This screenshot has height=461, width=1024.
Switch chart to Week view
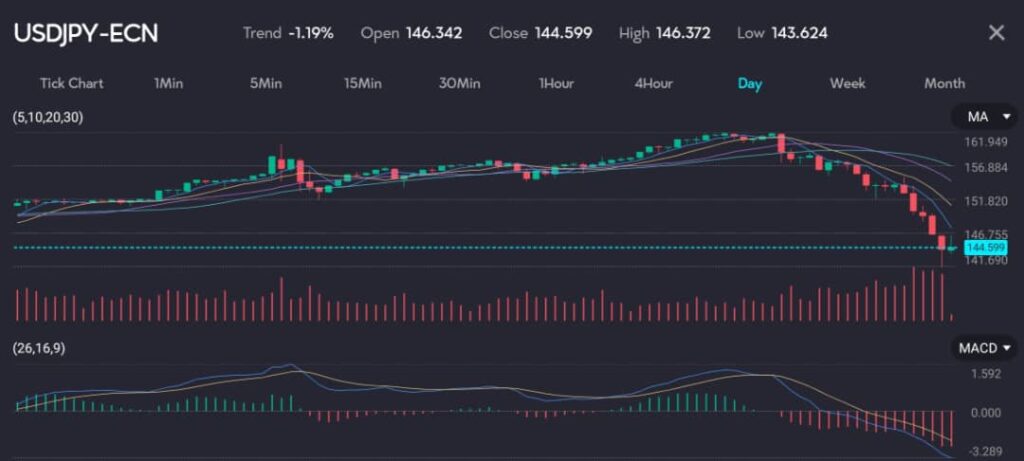pos(847,83)
